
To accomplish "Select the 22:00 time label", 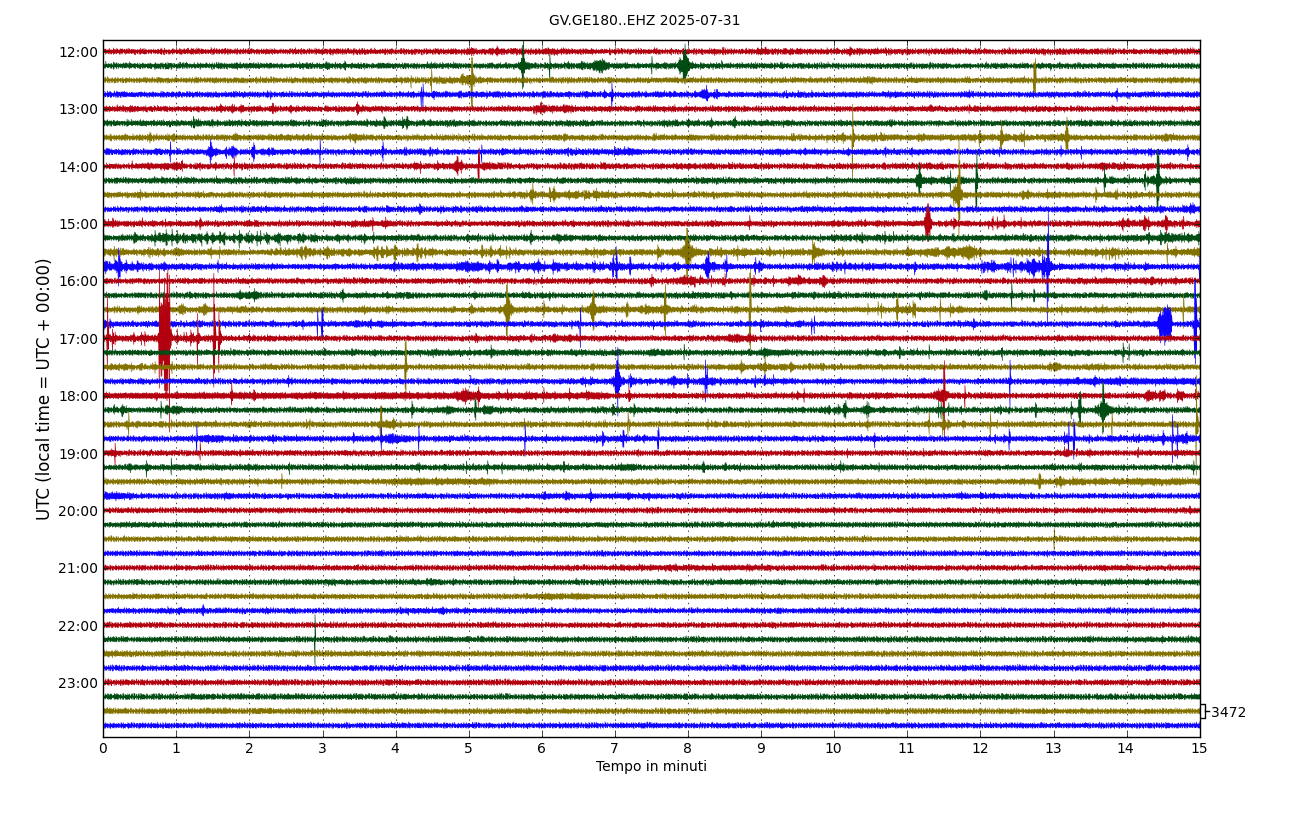I will coord(78,626).
